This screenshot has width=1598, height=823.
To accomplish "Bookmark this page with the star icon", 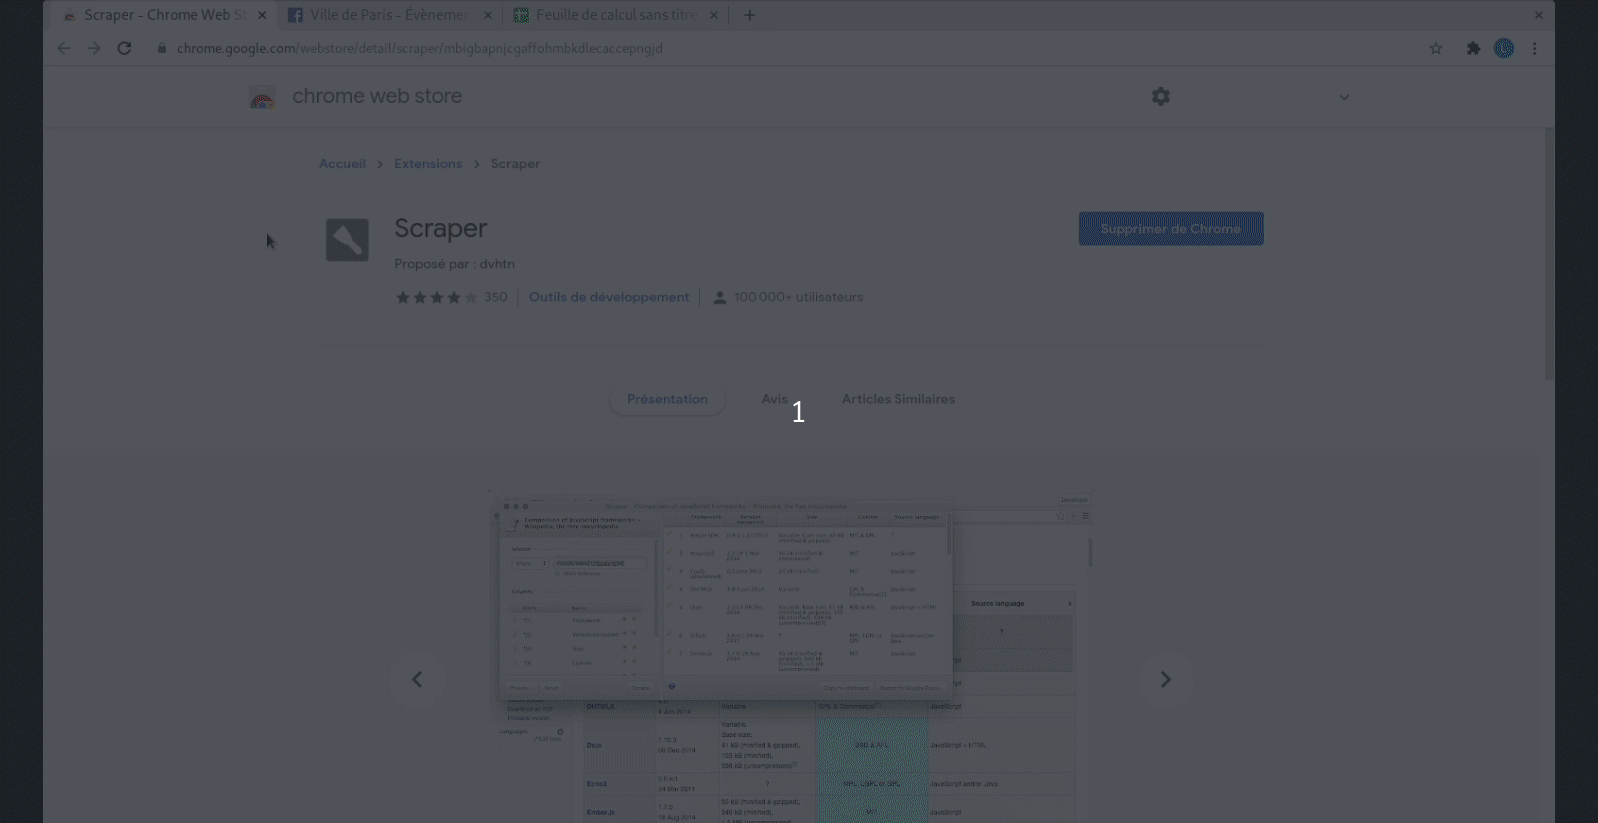I will pos(1436,48).
